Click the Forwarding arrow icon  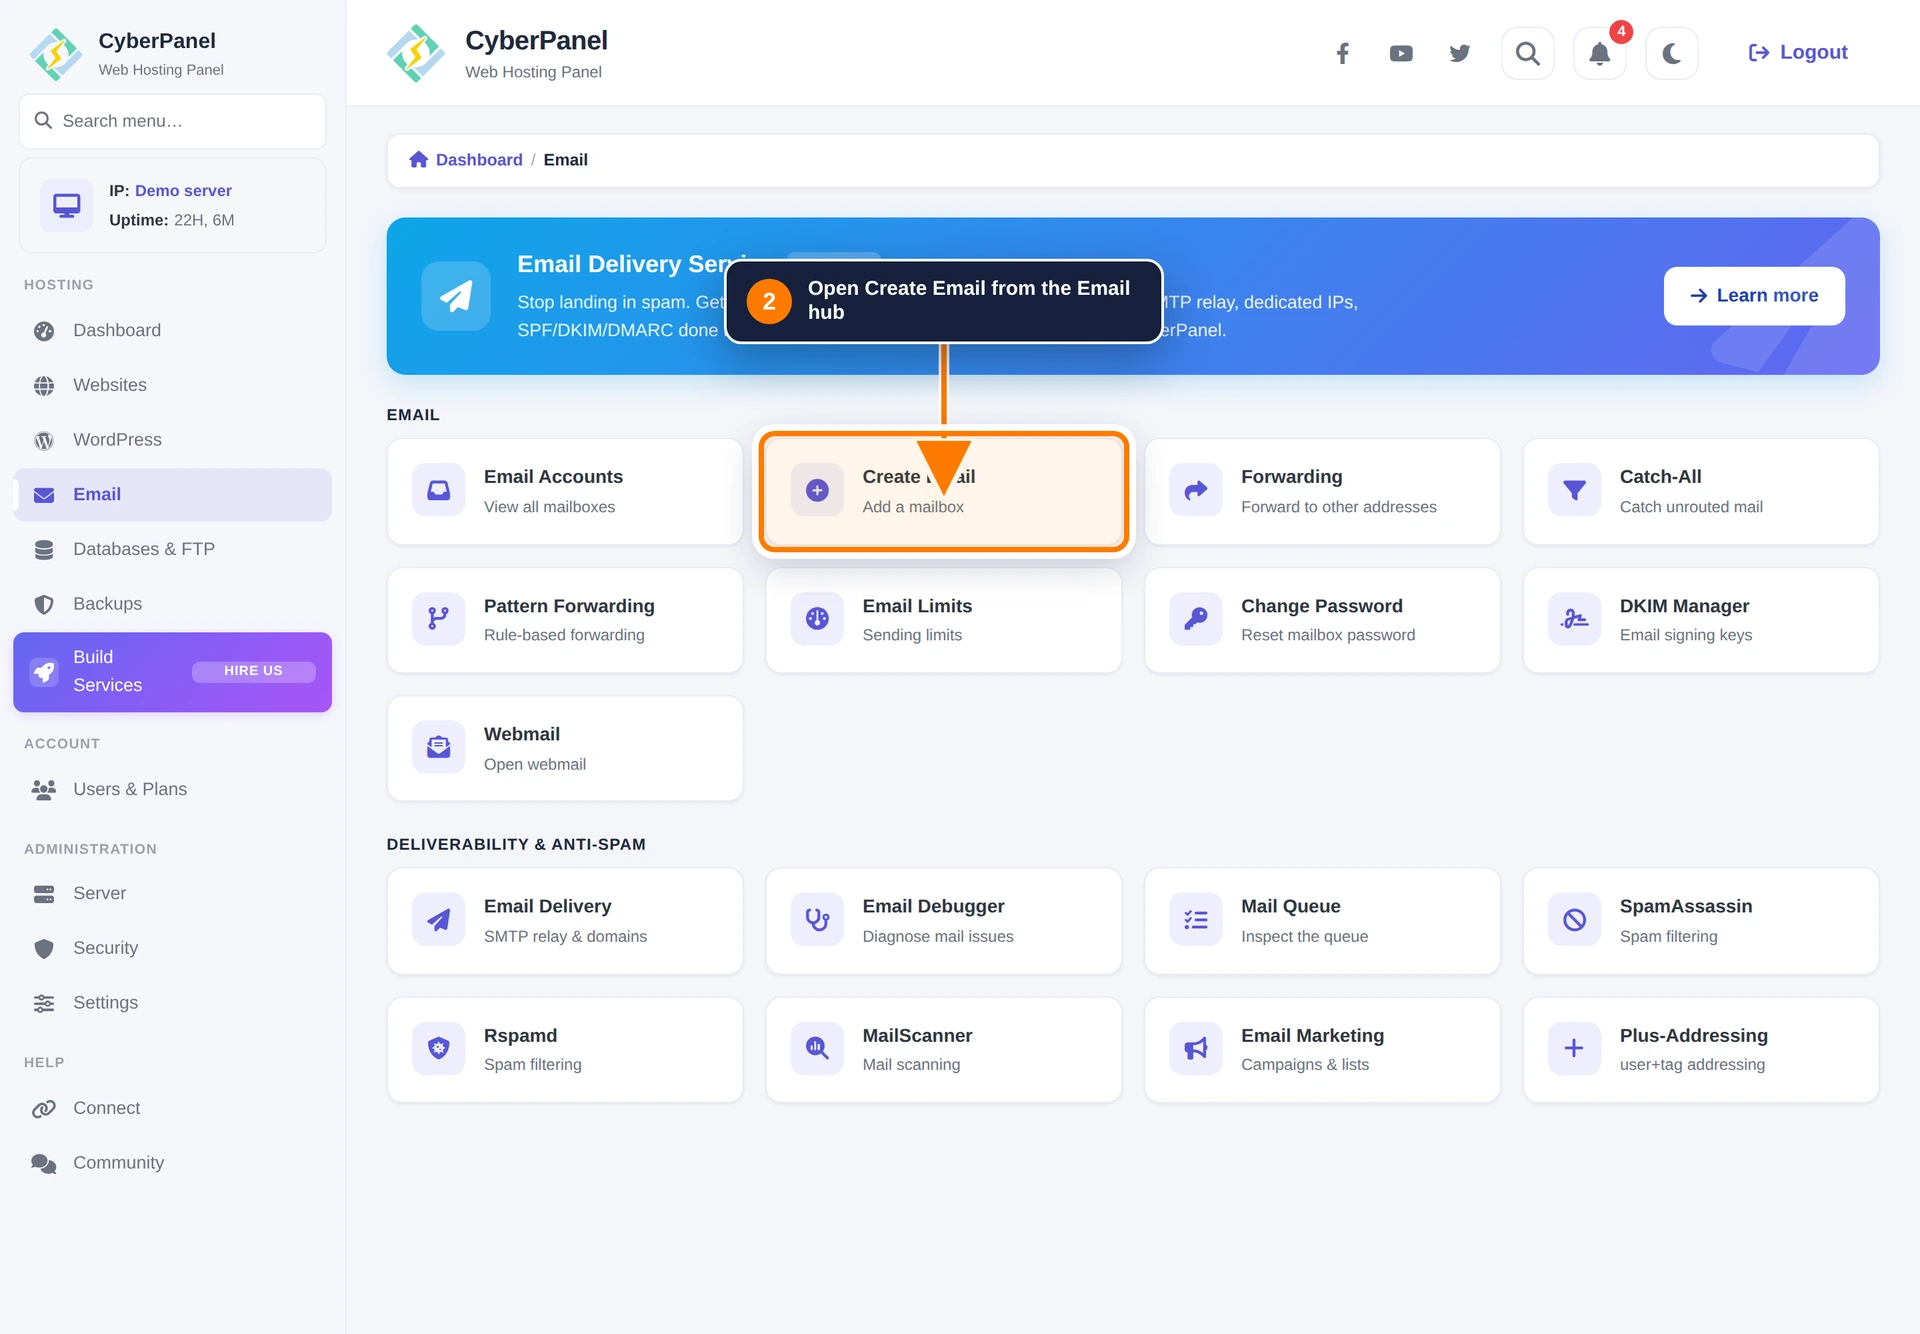coord(1196,491)
